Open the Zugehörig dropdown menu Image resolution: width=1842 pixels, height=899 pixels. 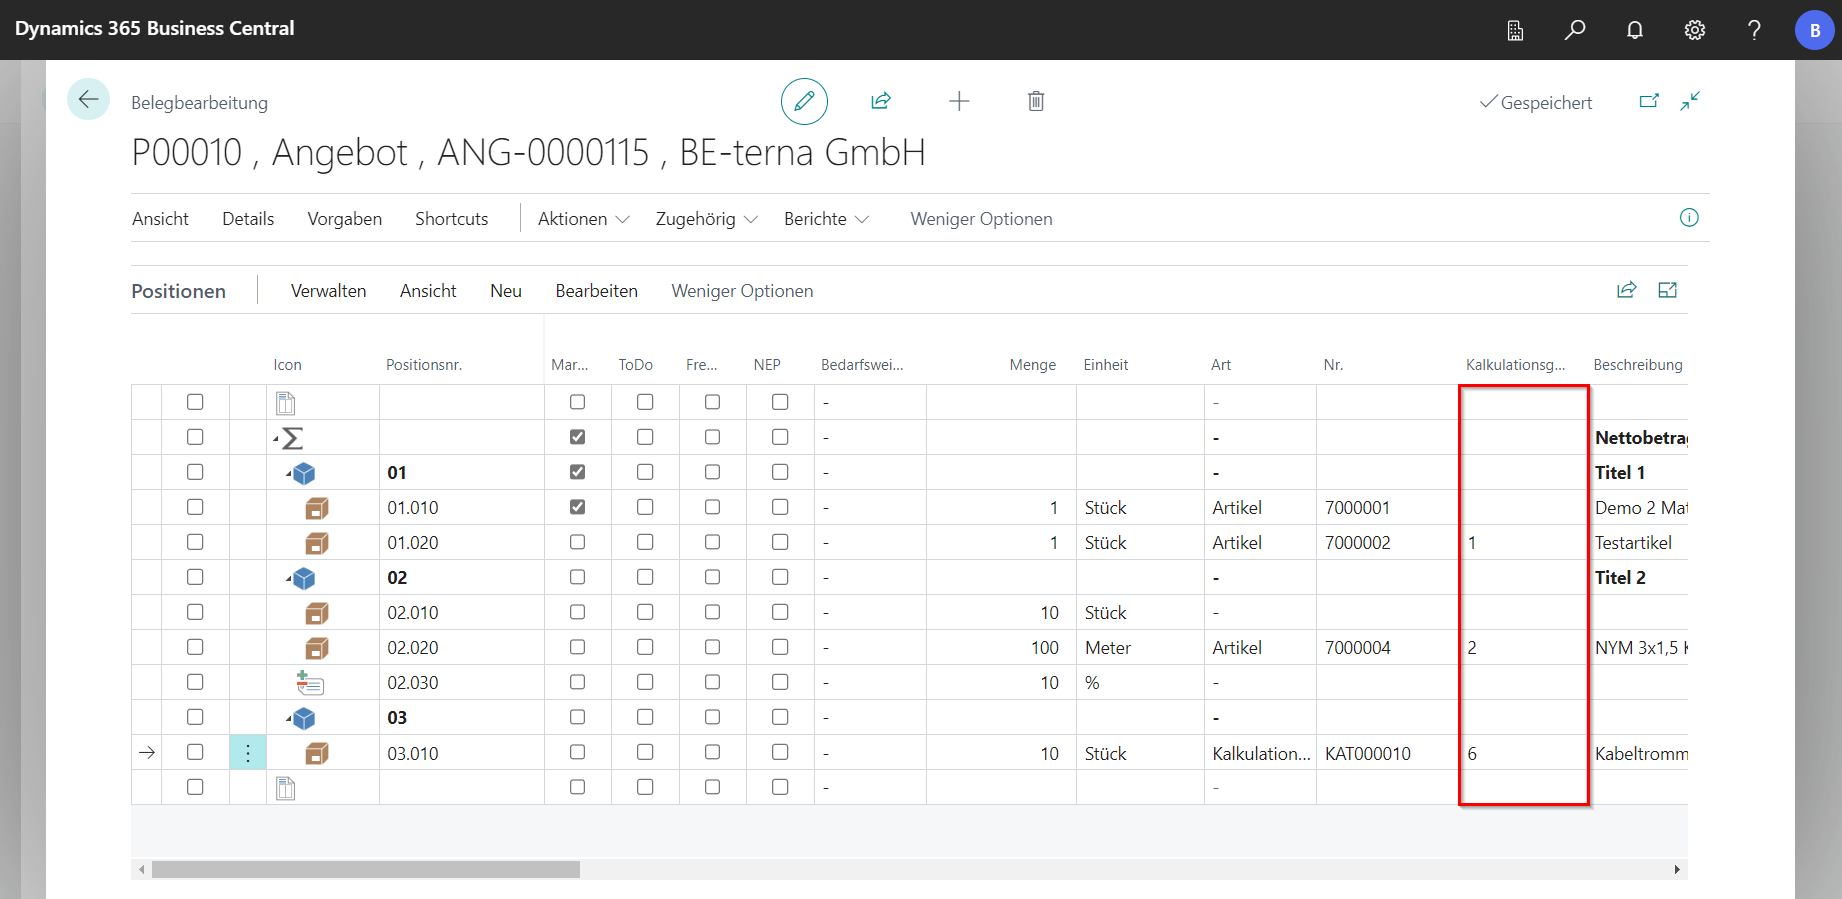point(706,219)
